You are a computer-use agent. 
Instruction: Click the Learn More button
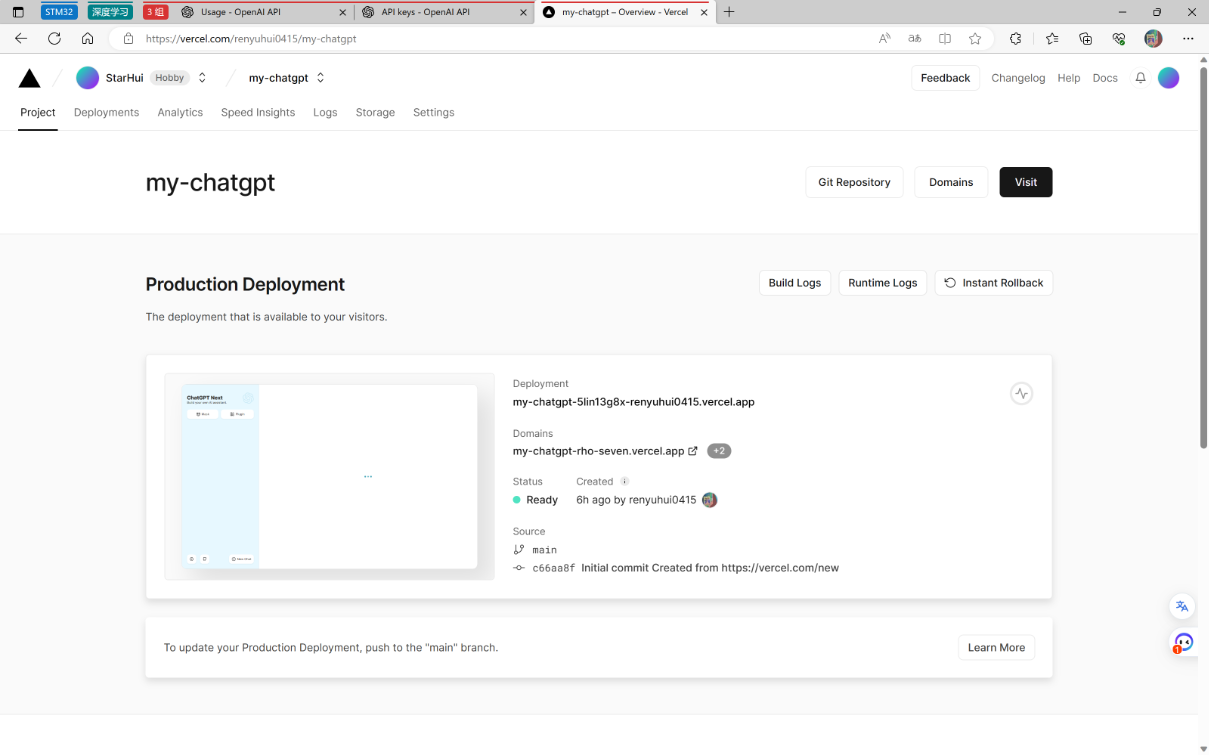click(x=996, y=648)
